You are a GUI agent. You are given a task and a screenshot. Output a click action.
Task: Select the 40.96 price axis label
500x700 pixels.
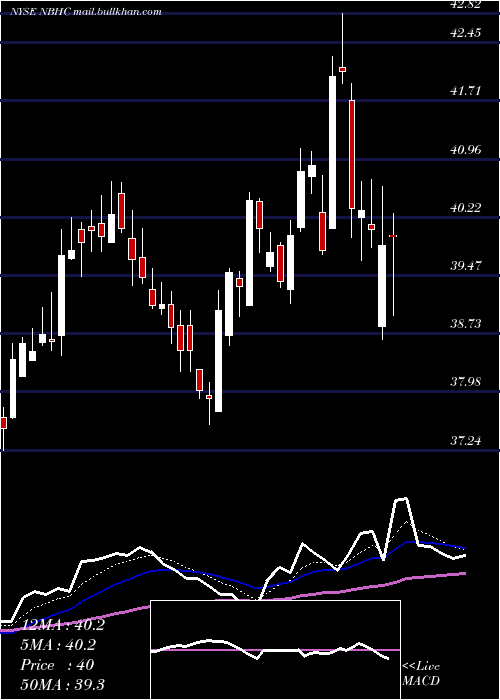click(466, 150)
